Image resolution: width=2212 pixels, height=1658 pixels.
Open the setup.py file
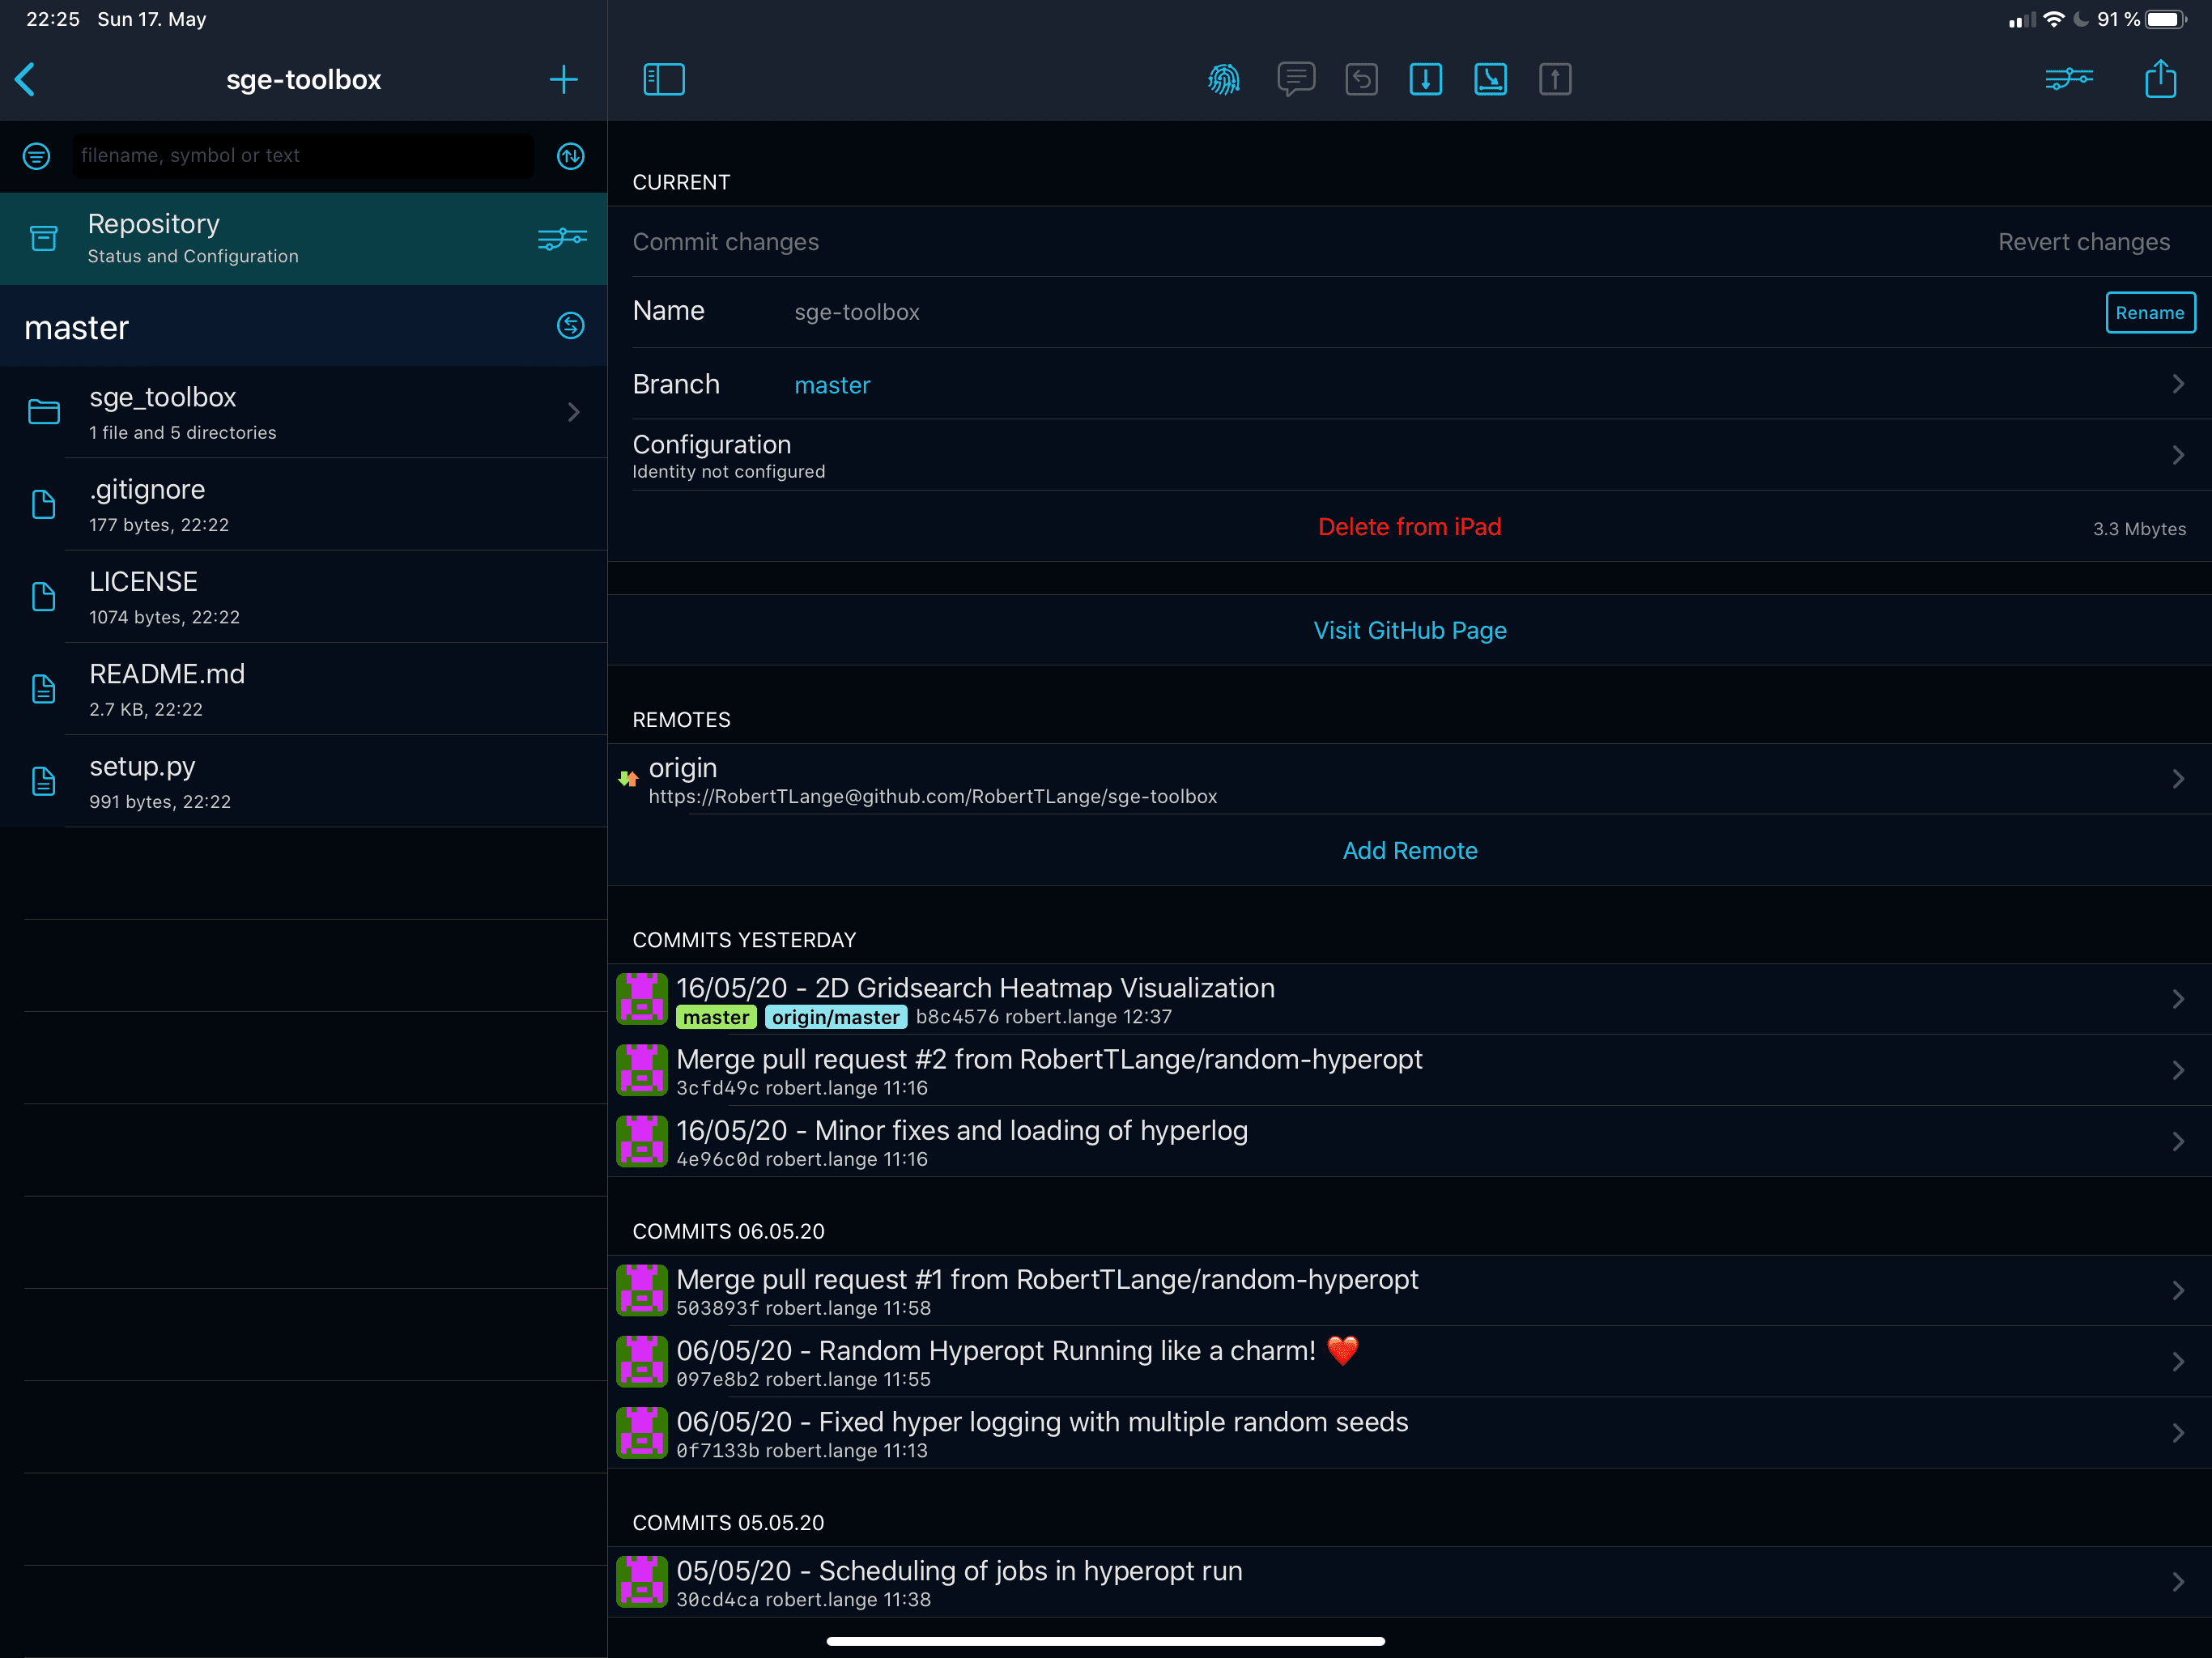pyautogui.click(x=303, y=781)
